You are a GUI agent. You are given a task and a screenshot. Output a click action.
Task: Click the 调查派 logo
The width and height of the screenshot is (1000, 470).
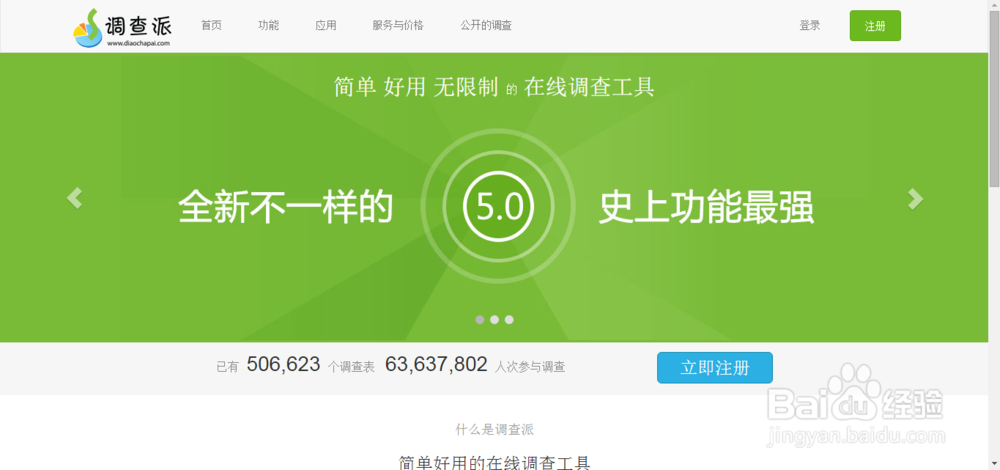coord(122,27)
